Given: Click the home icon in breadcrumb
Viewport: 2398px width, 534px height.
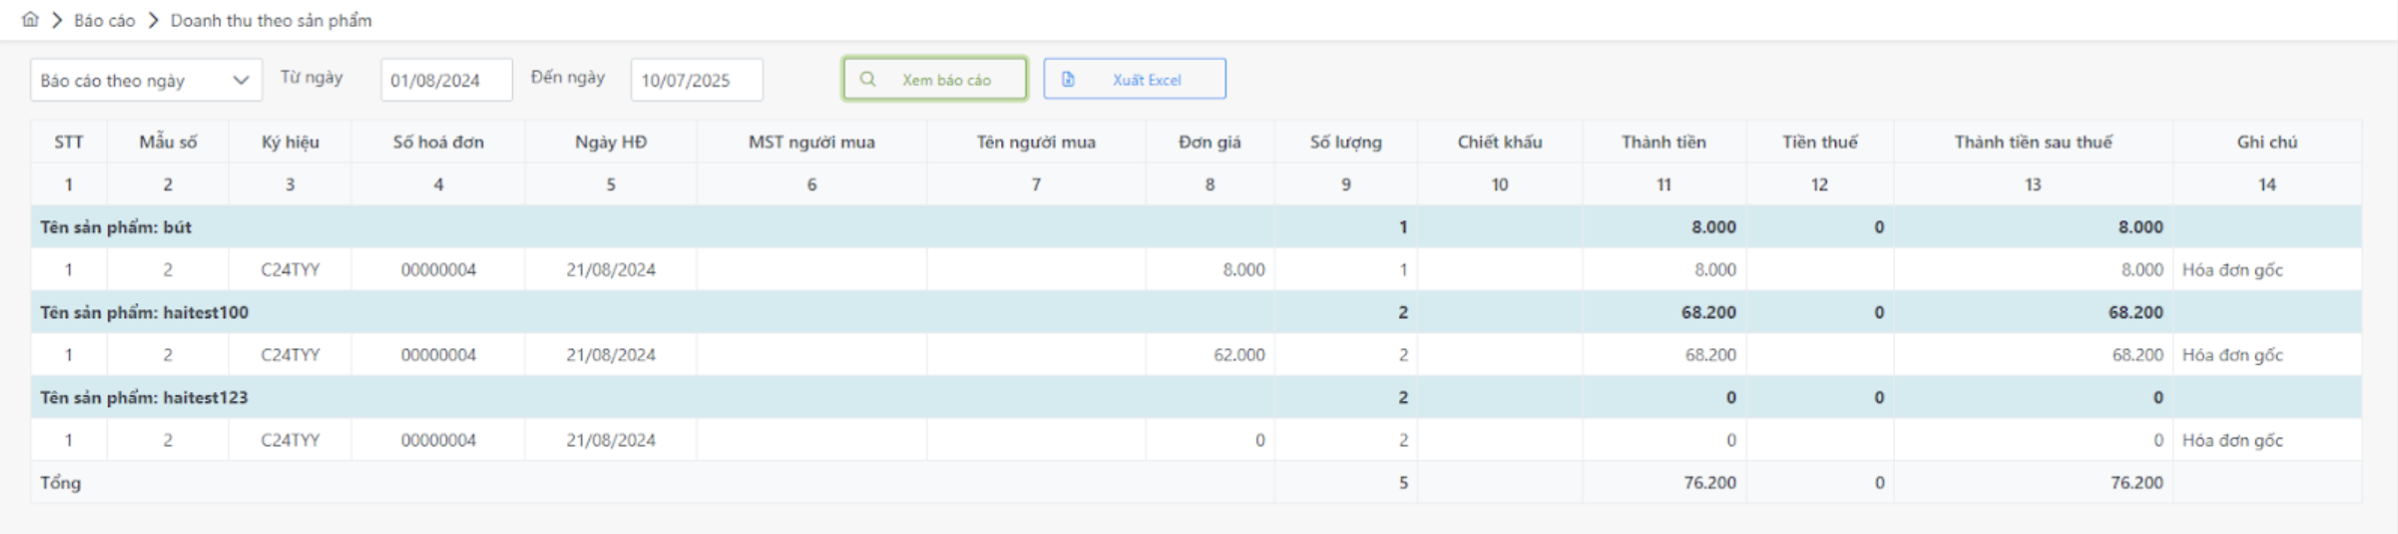Looking at the screenshot, I should 30,20.
